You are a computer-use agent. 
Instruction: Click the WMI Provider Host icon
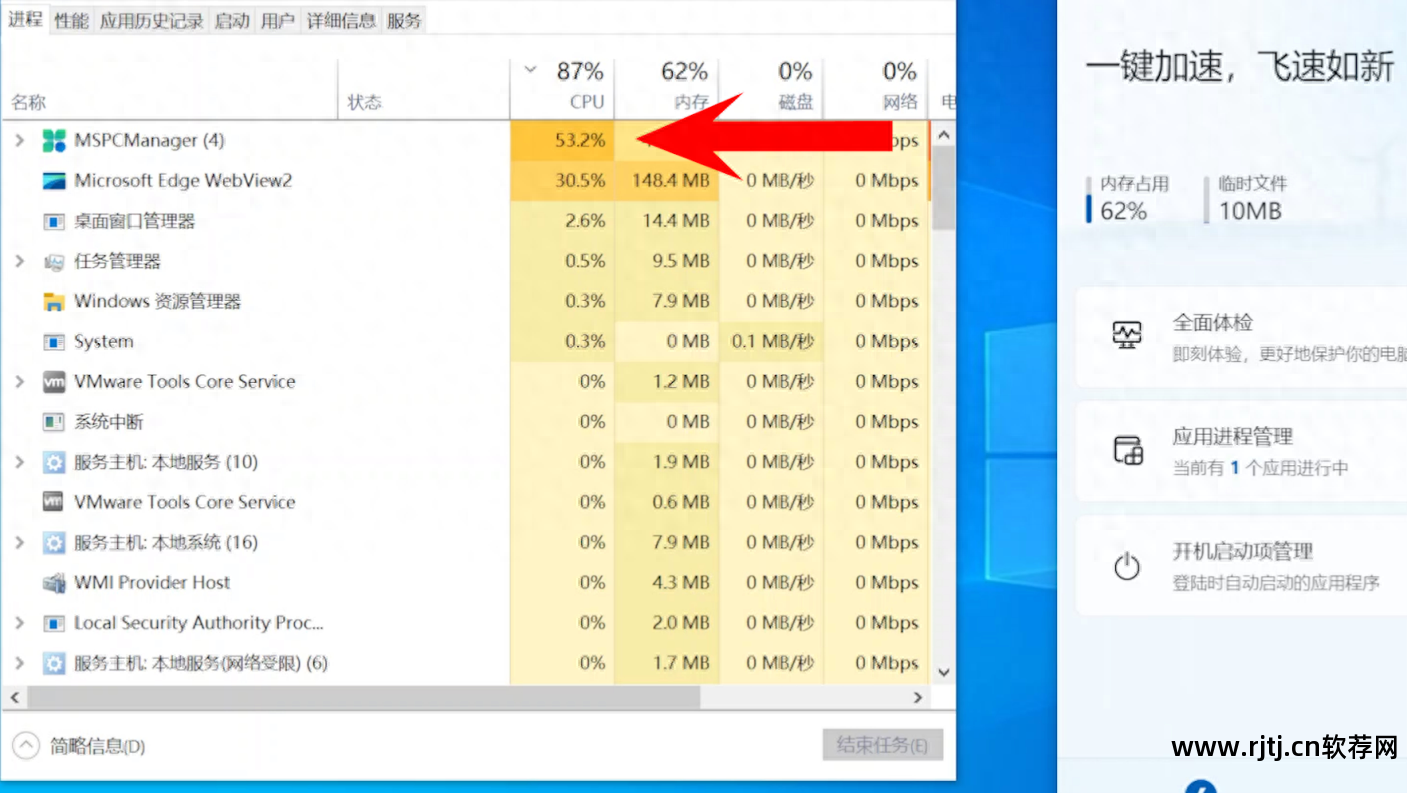tap(54, 583)
